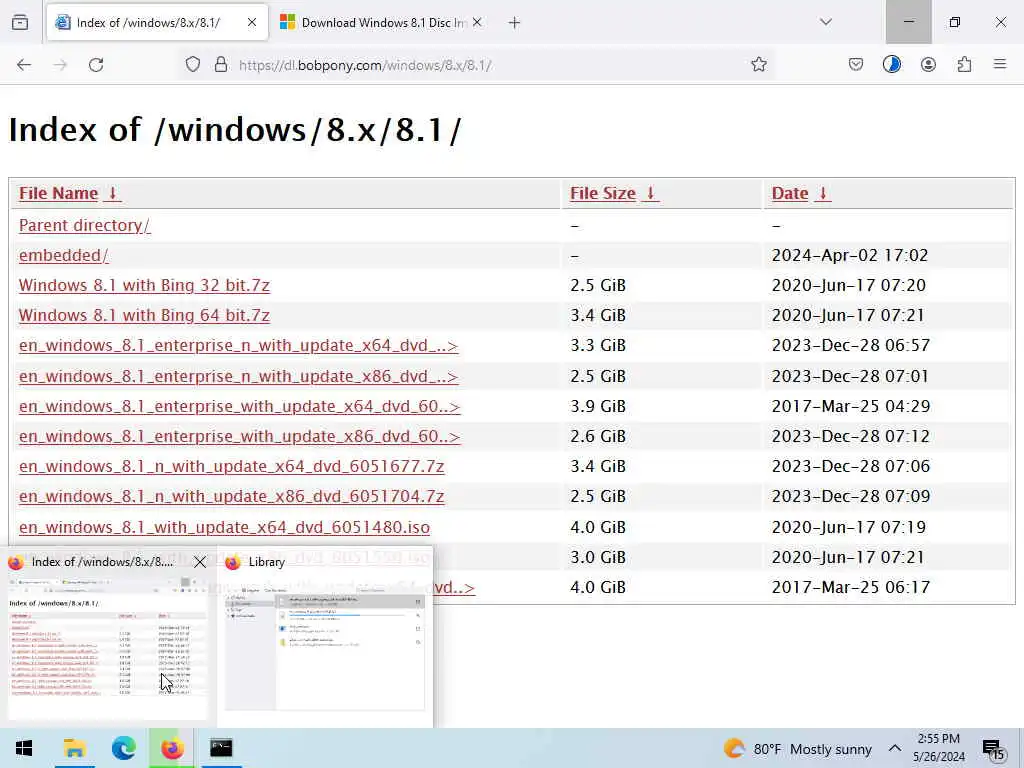The width and height of the screenshot is (1024, 768).
Task: Open enterprise_with_update_x64_dvd_60 link
Action: pyautogui.click(x=240, y=407)
